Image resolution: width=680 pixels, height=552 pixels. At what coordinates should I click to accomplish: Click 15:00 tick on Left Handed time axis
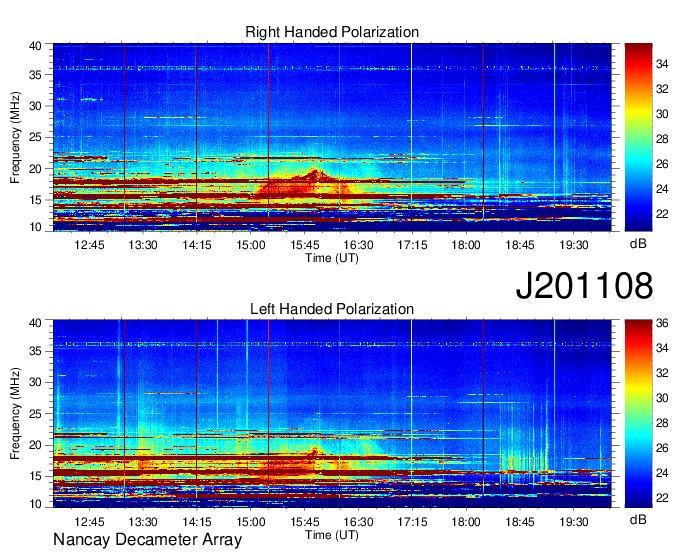click(251, 522)
